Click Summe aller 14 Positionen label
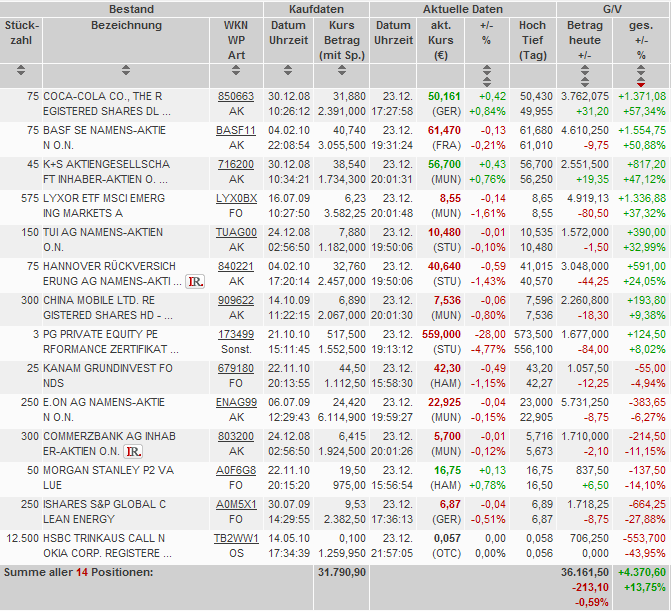The height and width of the screenshot is (611, 671). tap(79, 572)
